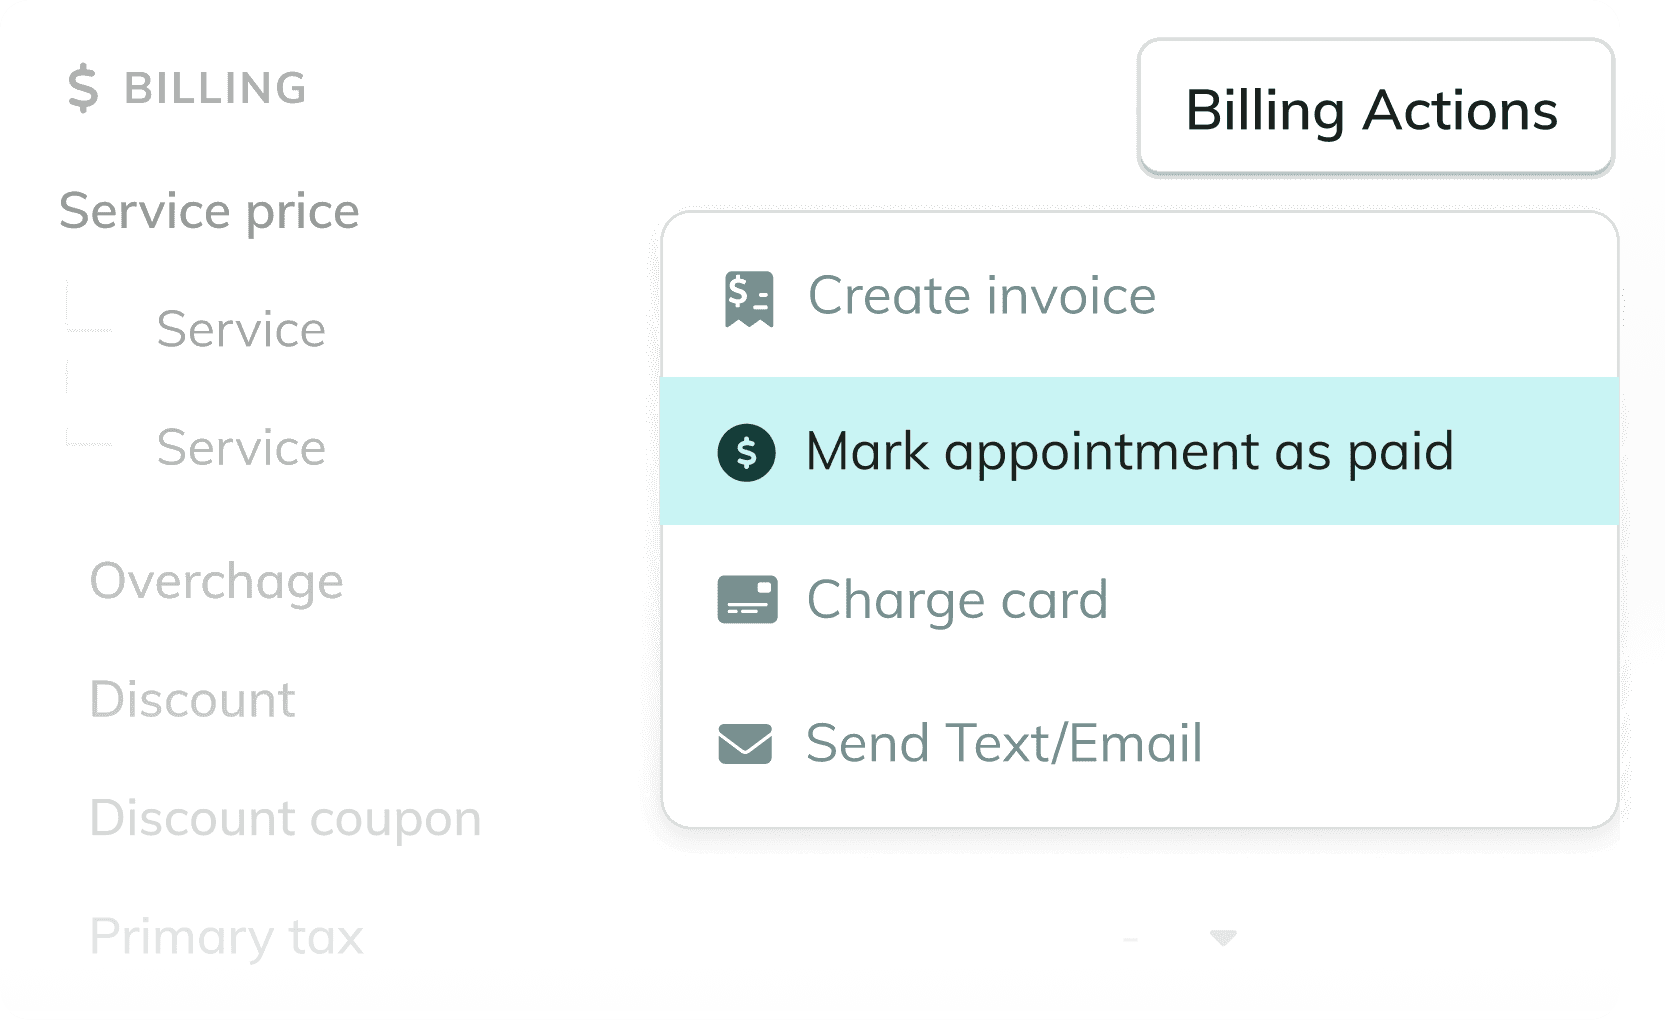
Task: Click the Billing dollar sign icon
Action: tap(83, 88)
